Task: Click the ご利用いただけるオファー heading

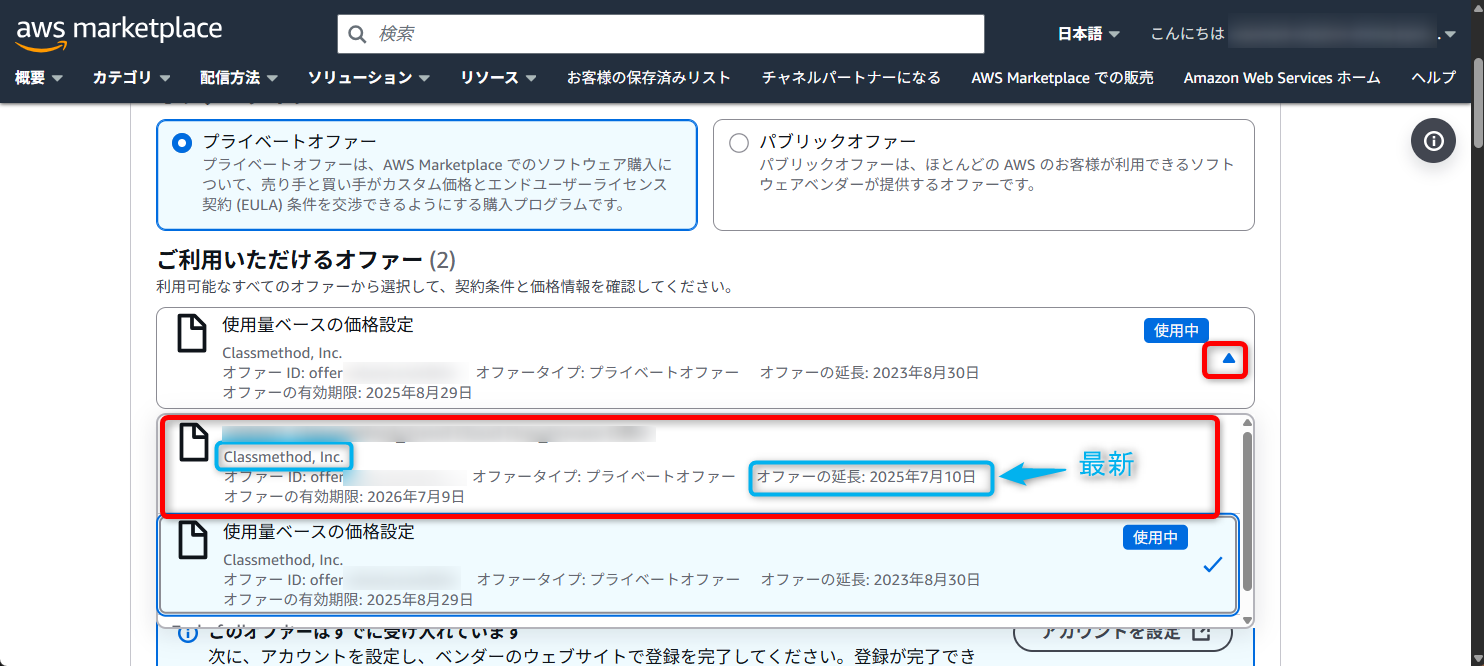Action: click(306, 261)
